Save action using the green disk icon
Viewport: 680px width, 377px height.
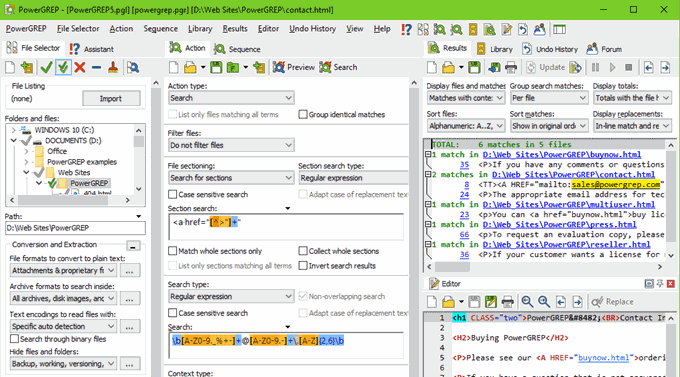click(x=216, y=67)
